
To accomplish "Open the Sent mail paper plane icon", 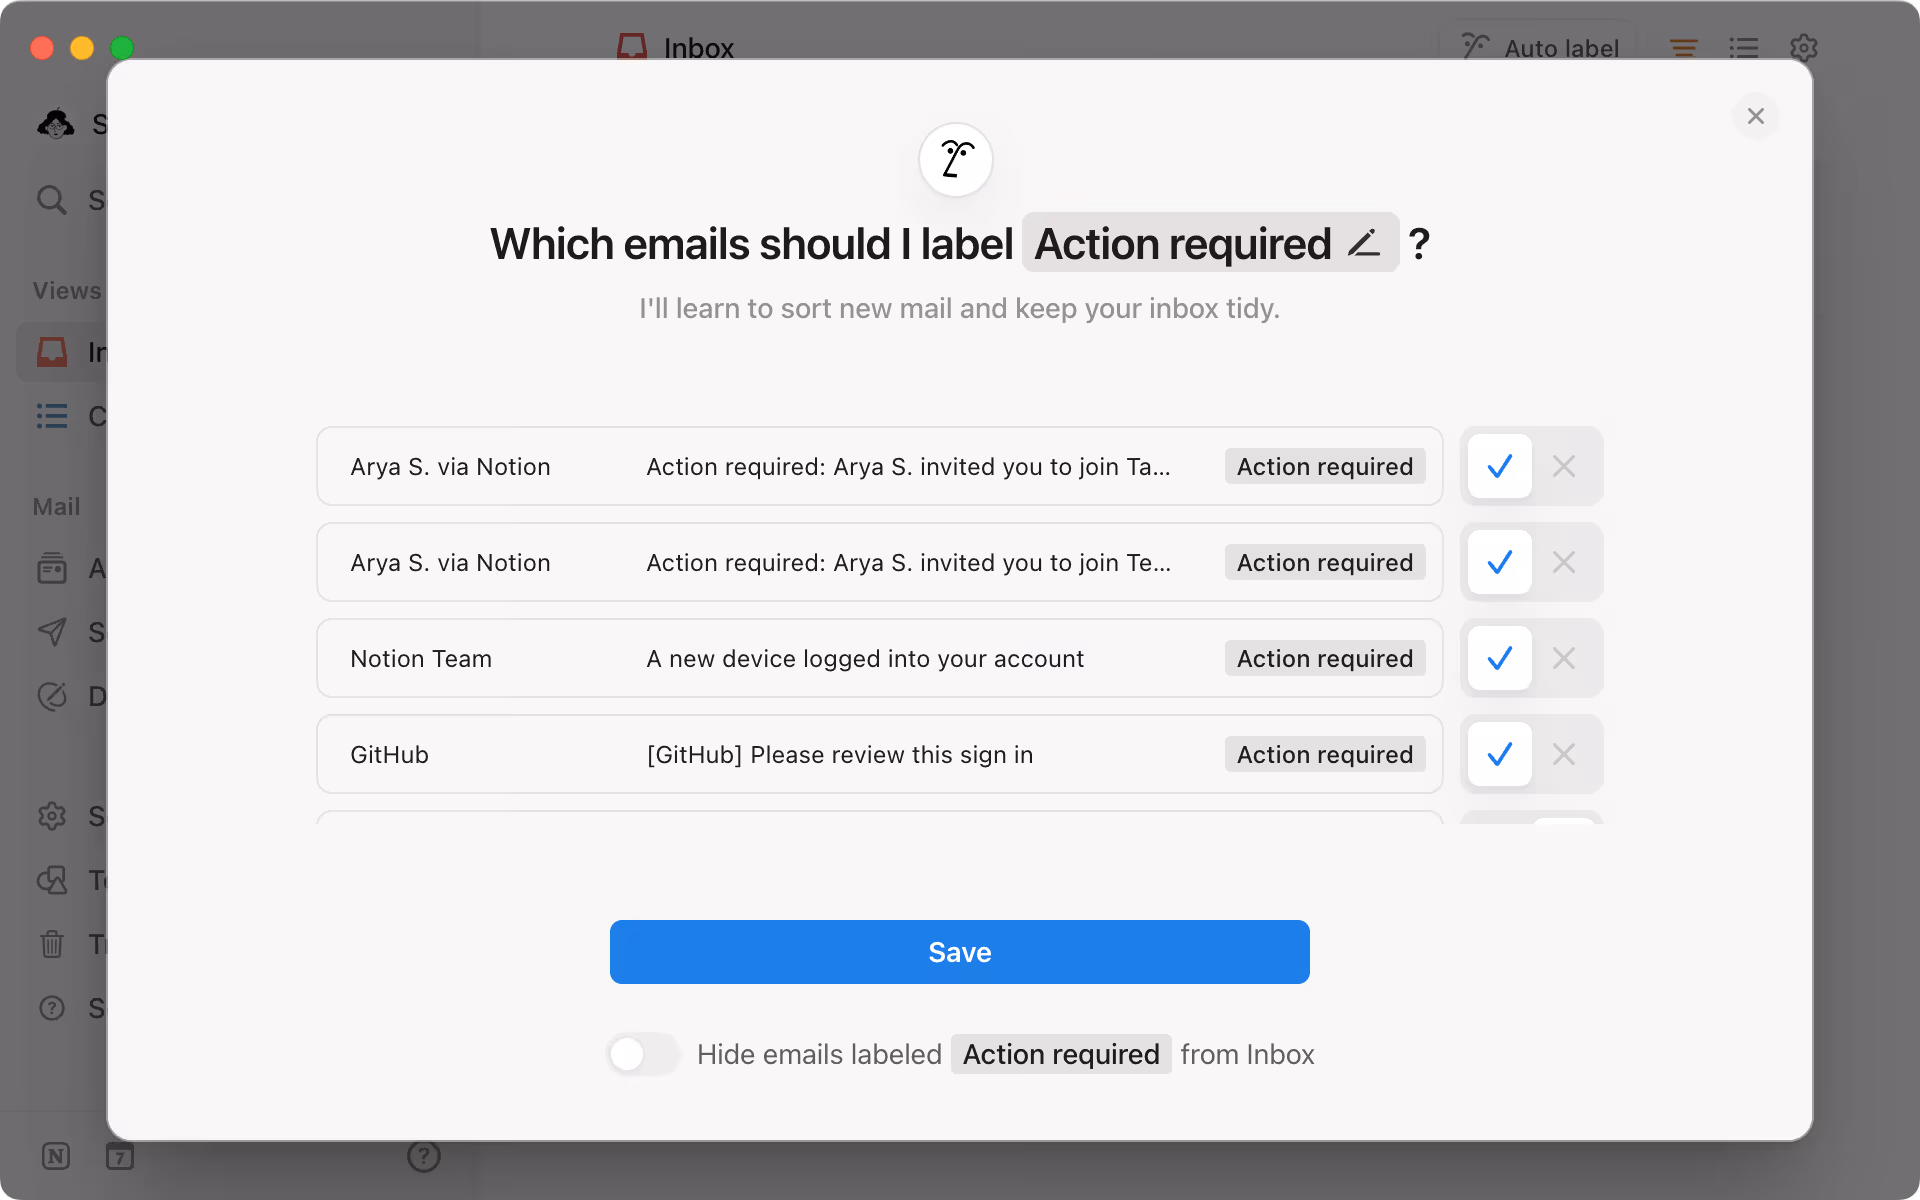I will coord(53,632).
